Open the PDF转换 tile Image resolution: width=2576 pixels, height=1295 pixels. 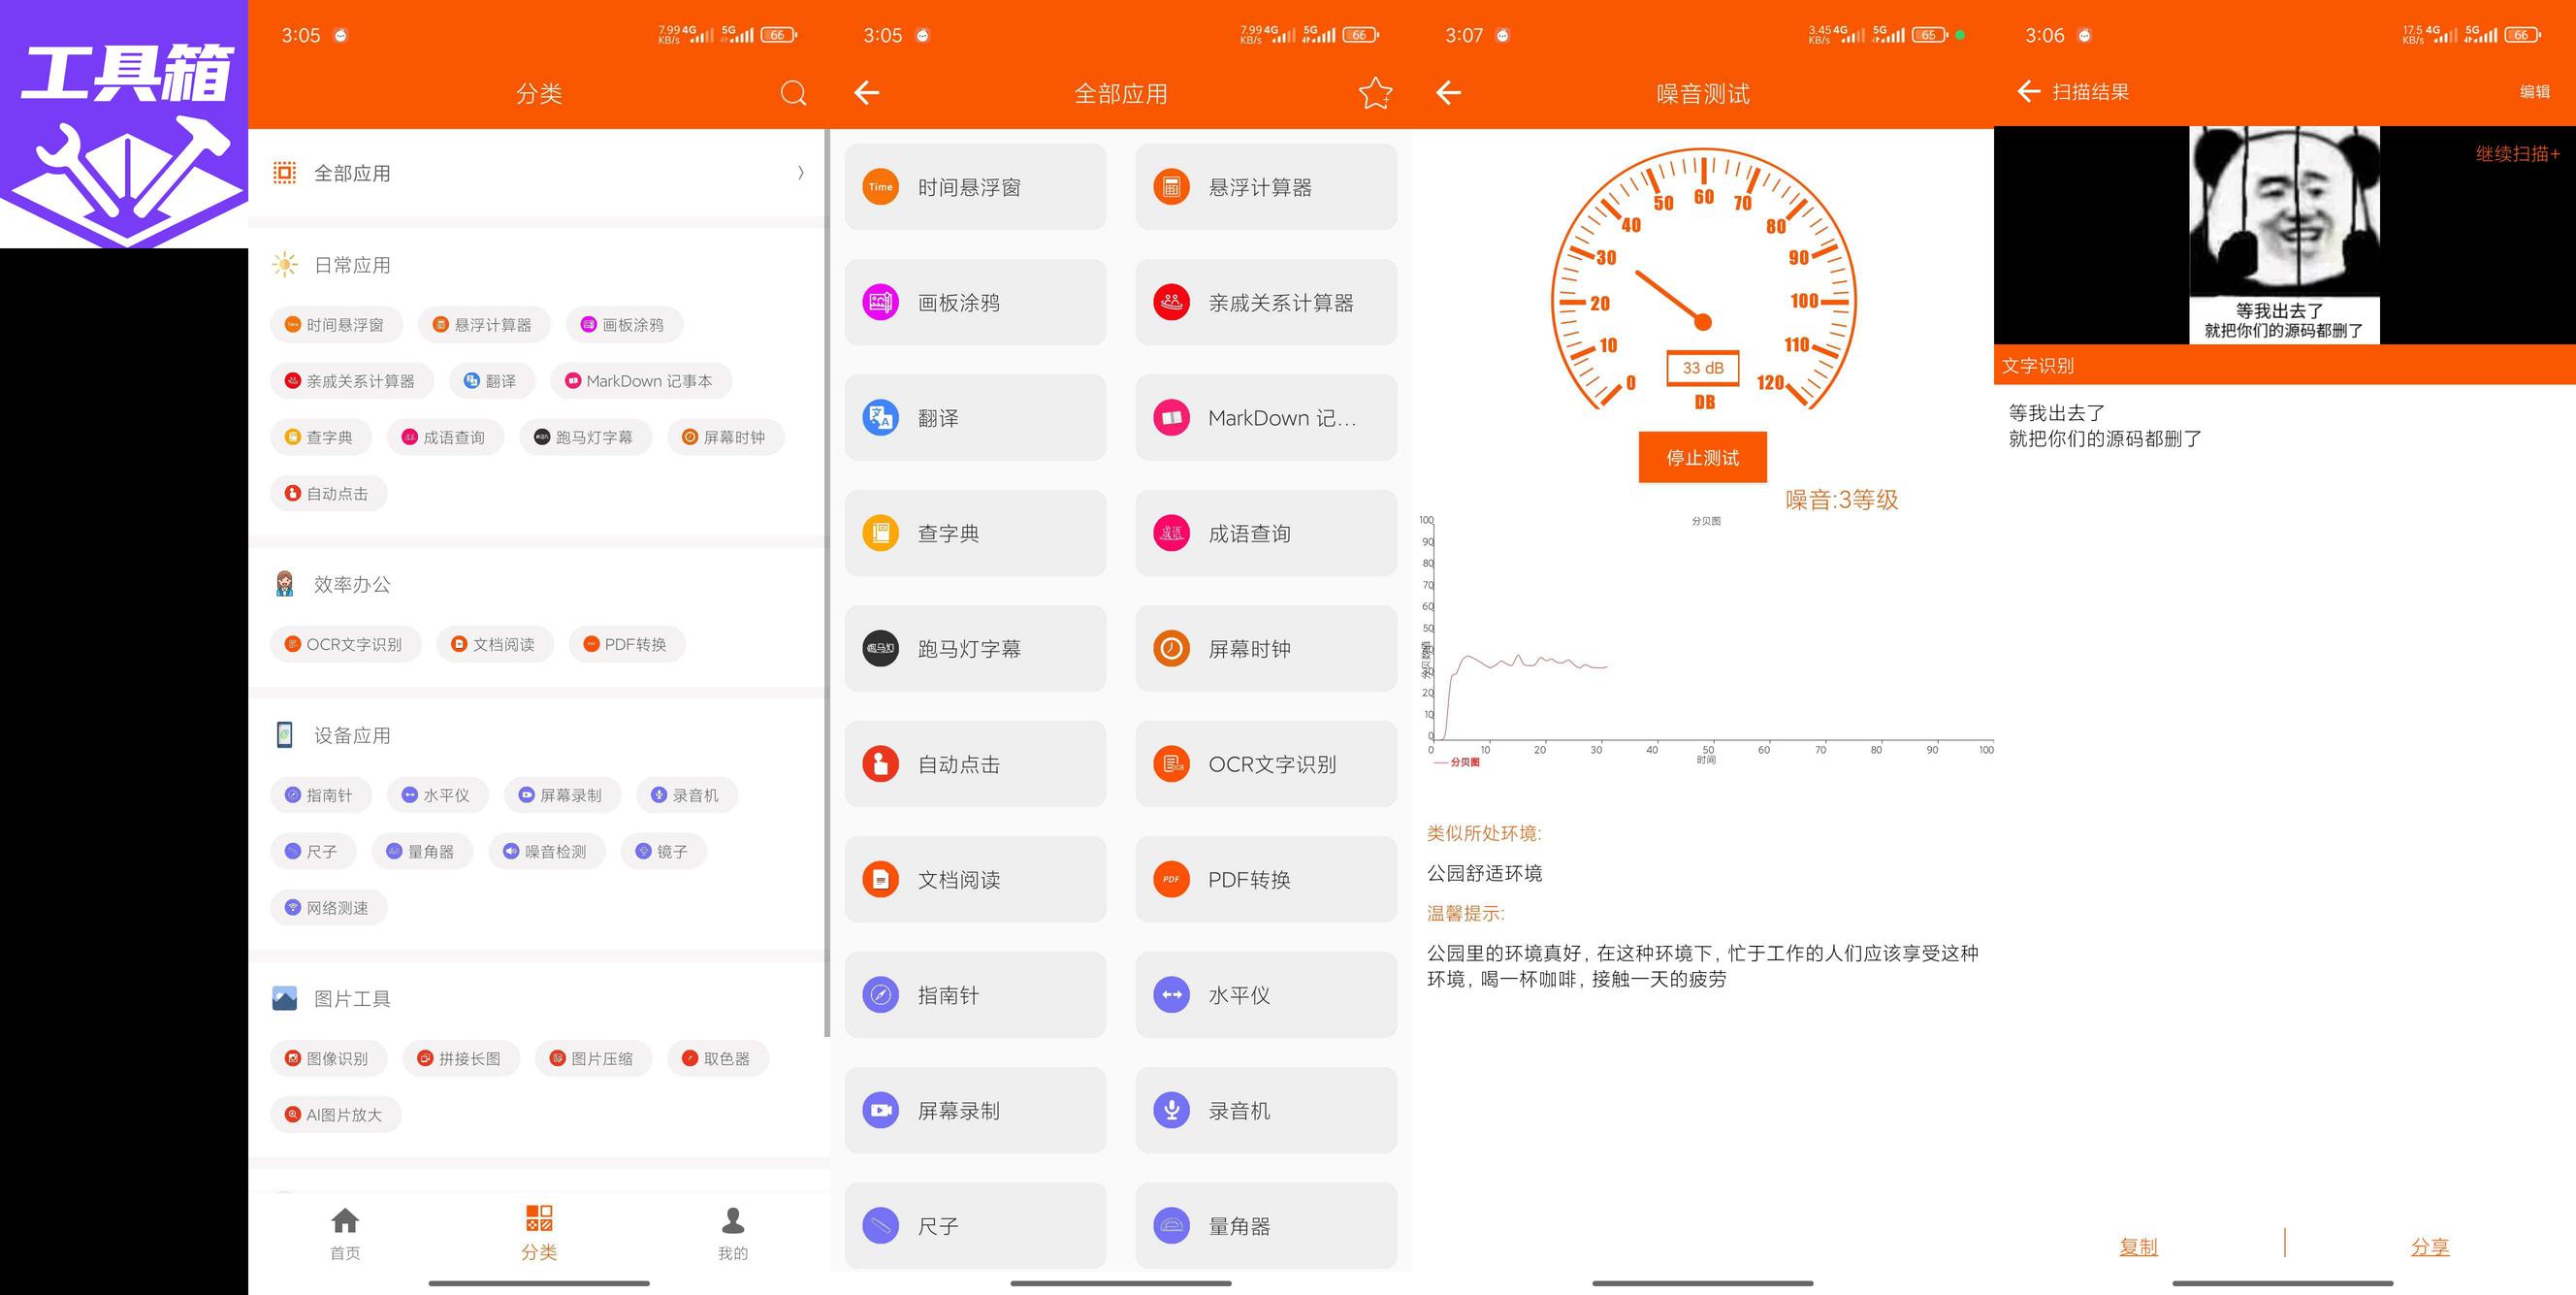[x=1265, y=879]
